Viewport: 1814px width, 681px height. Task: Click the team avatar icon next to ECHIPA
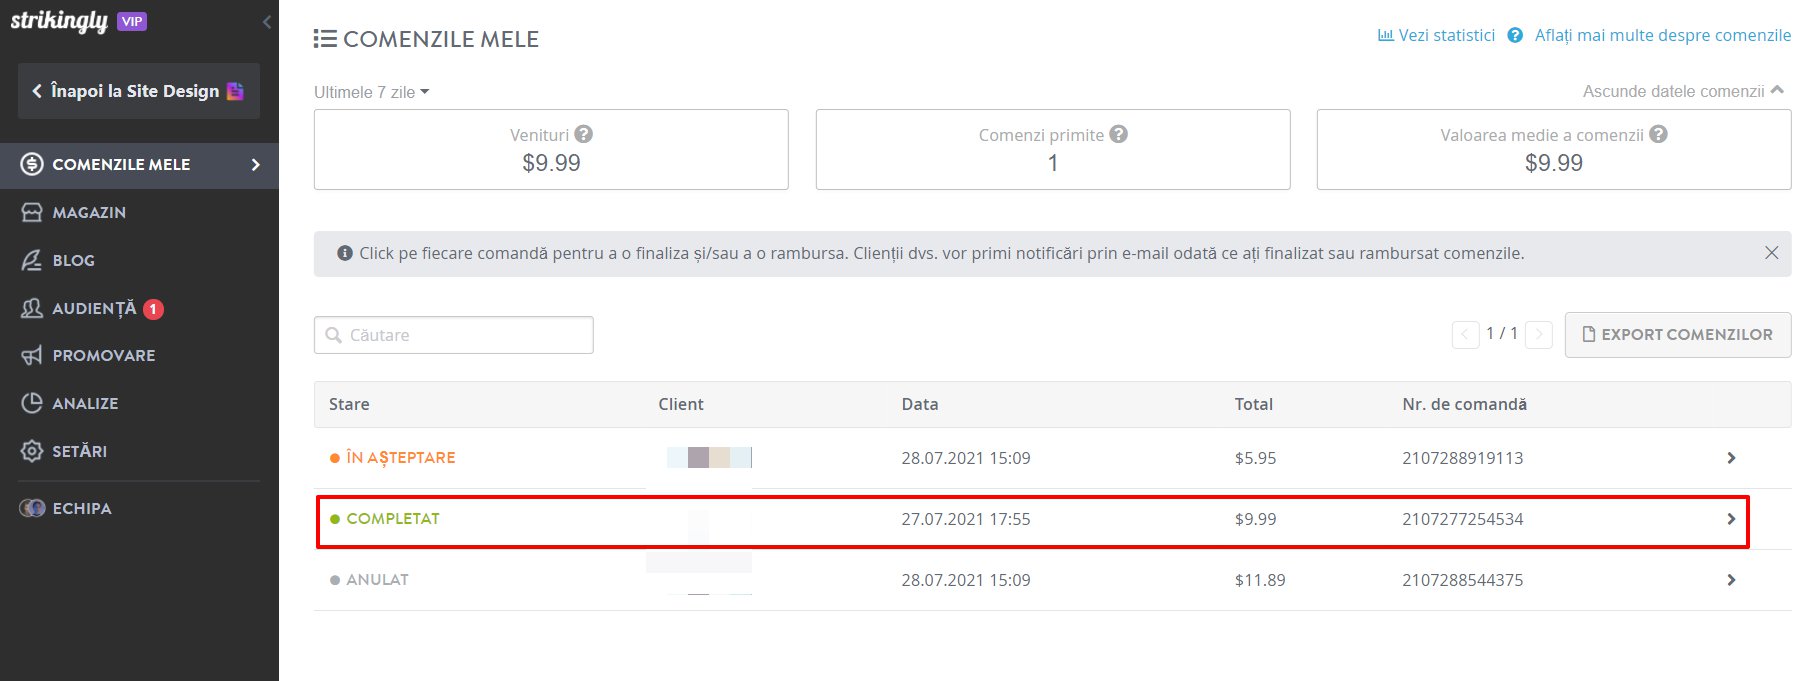pyautogui.click(x=32, y=508)
